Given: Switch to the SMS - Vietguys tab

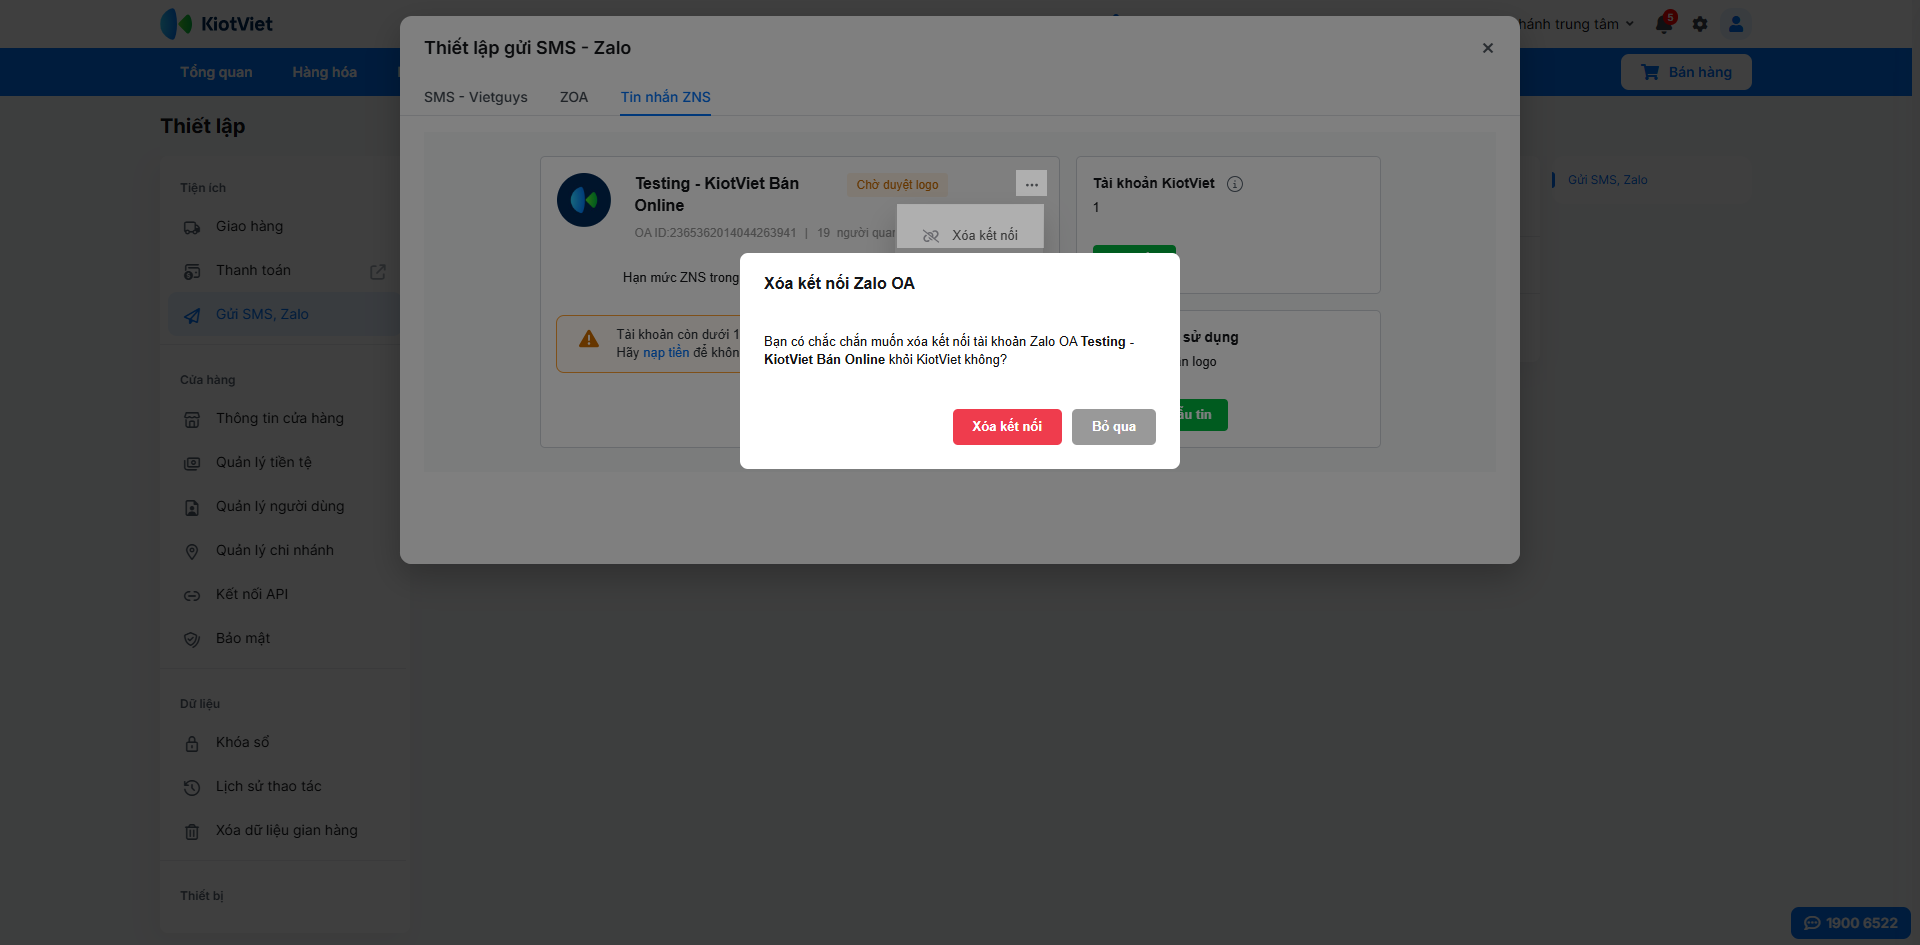Looking at the screenshot, I should pyautogui.click(x=476, y=97).
